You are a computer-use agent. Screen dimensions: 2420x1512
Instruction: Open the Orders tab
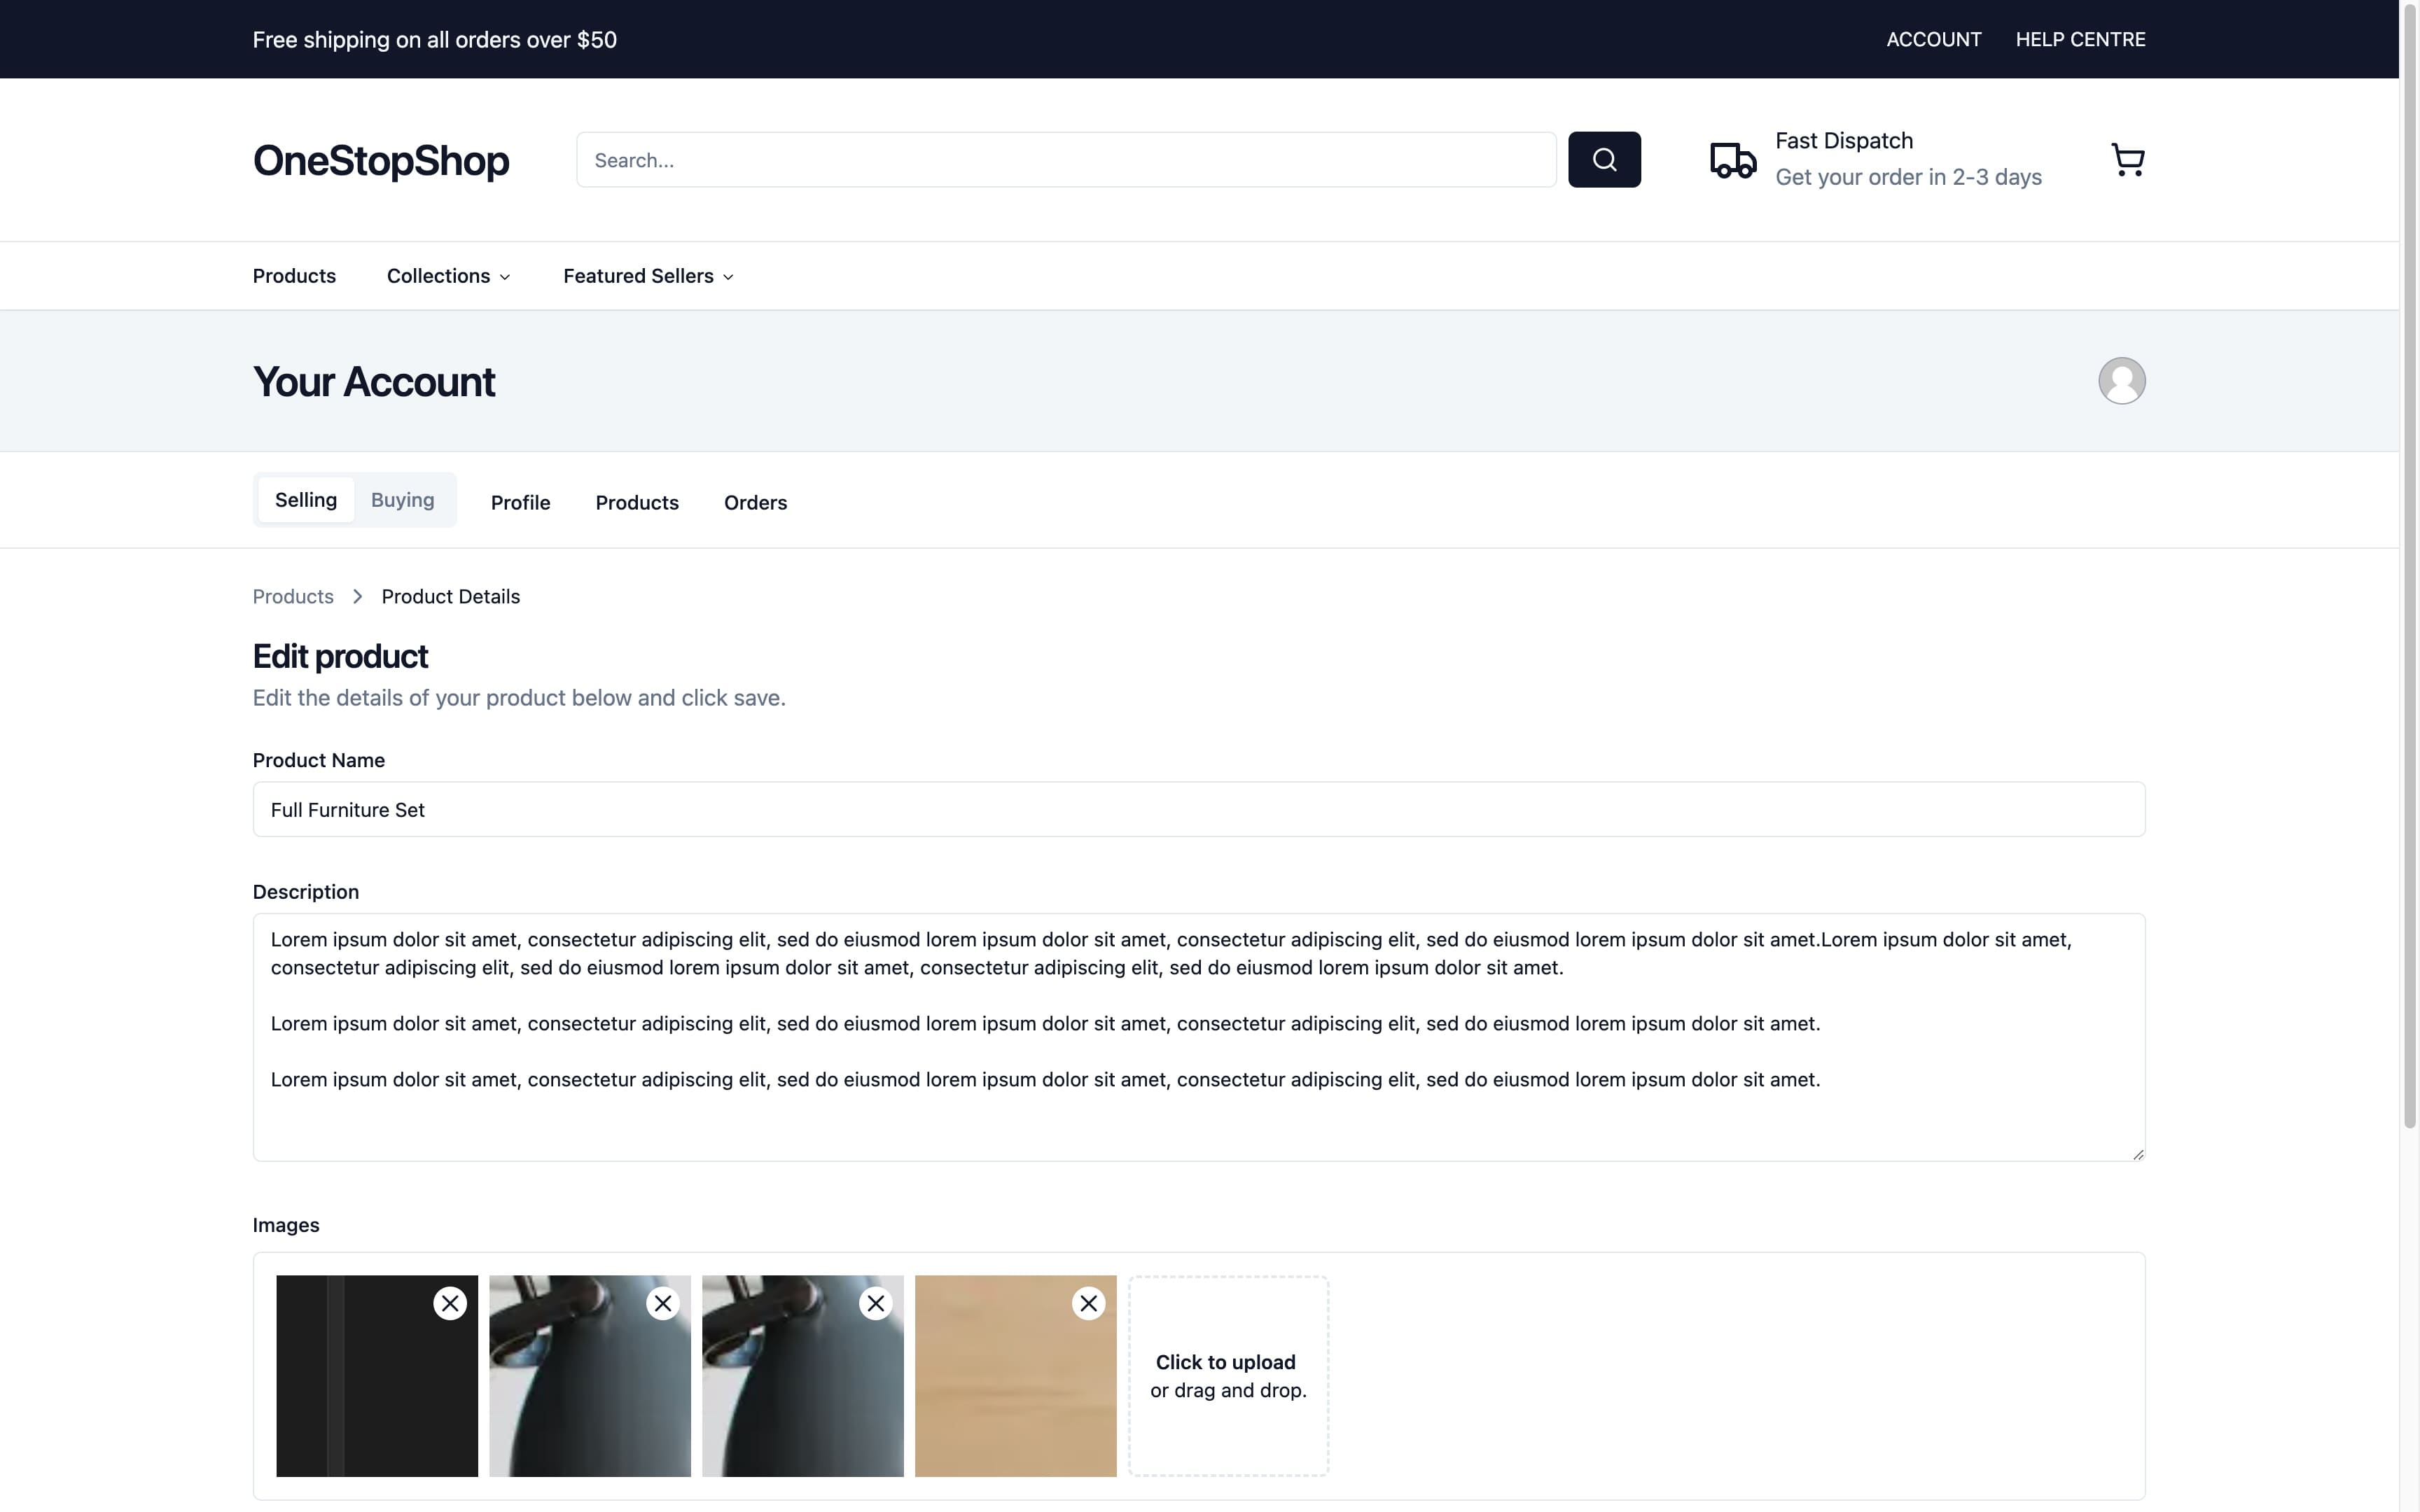[755, 503]
